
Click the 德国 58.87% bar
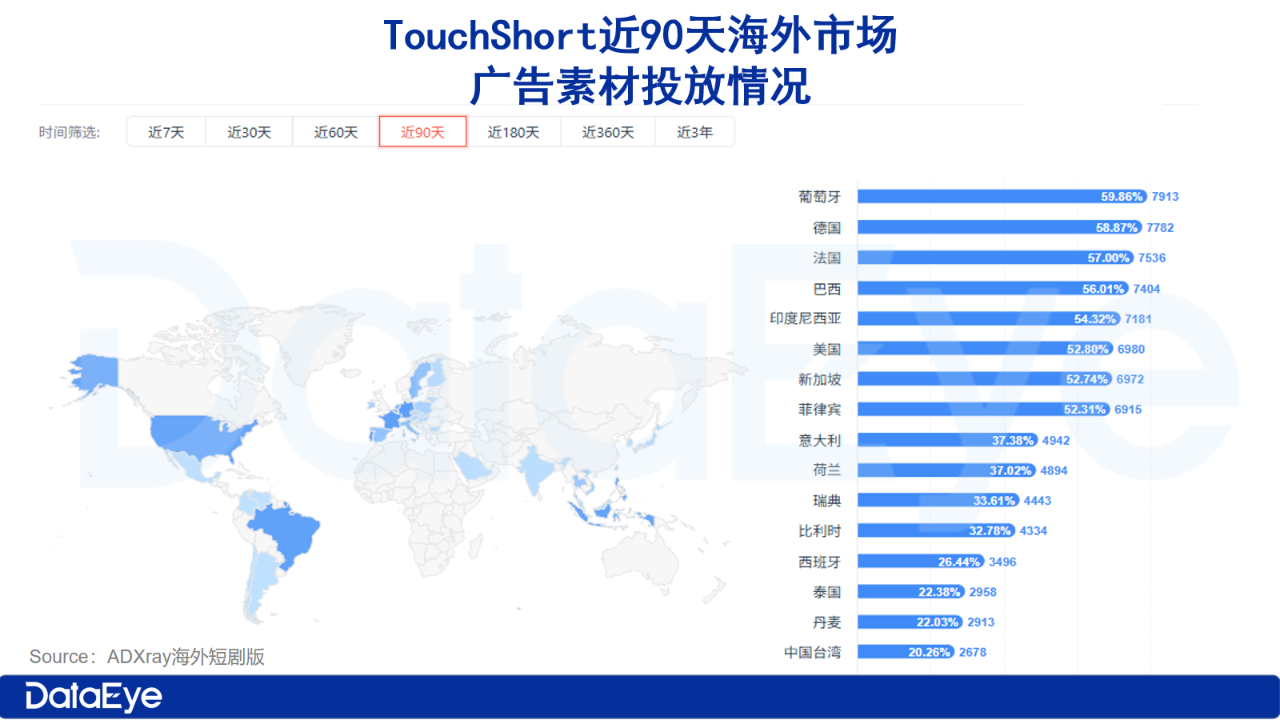[1000, 228]
